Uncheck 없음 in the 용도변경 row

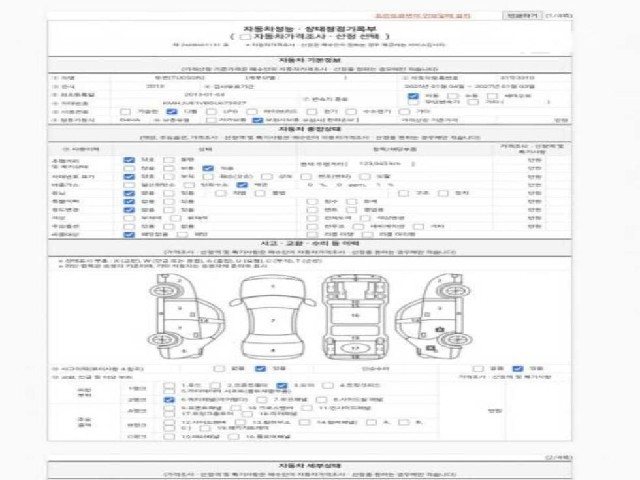[129, 210]
